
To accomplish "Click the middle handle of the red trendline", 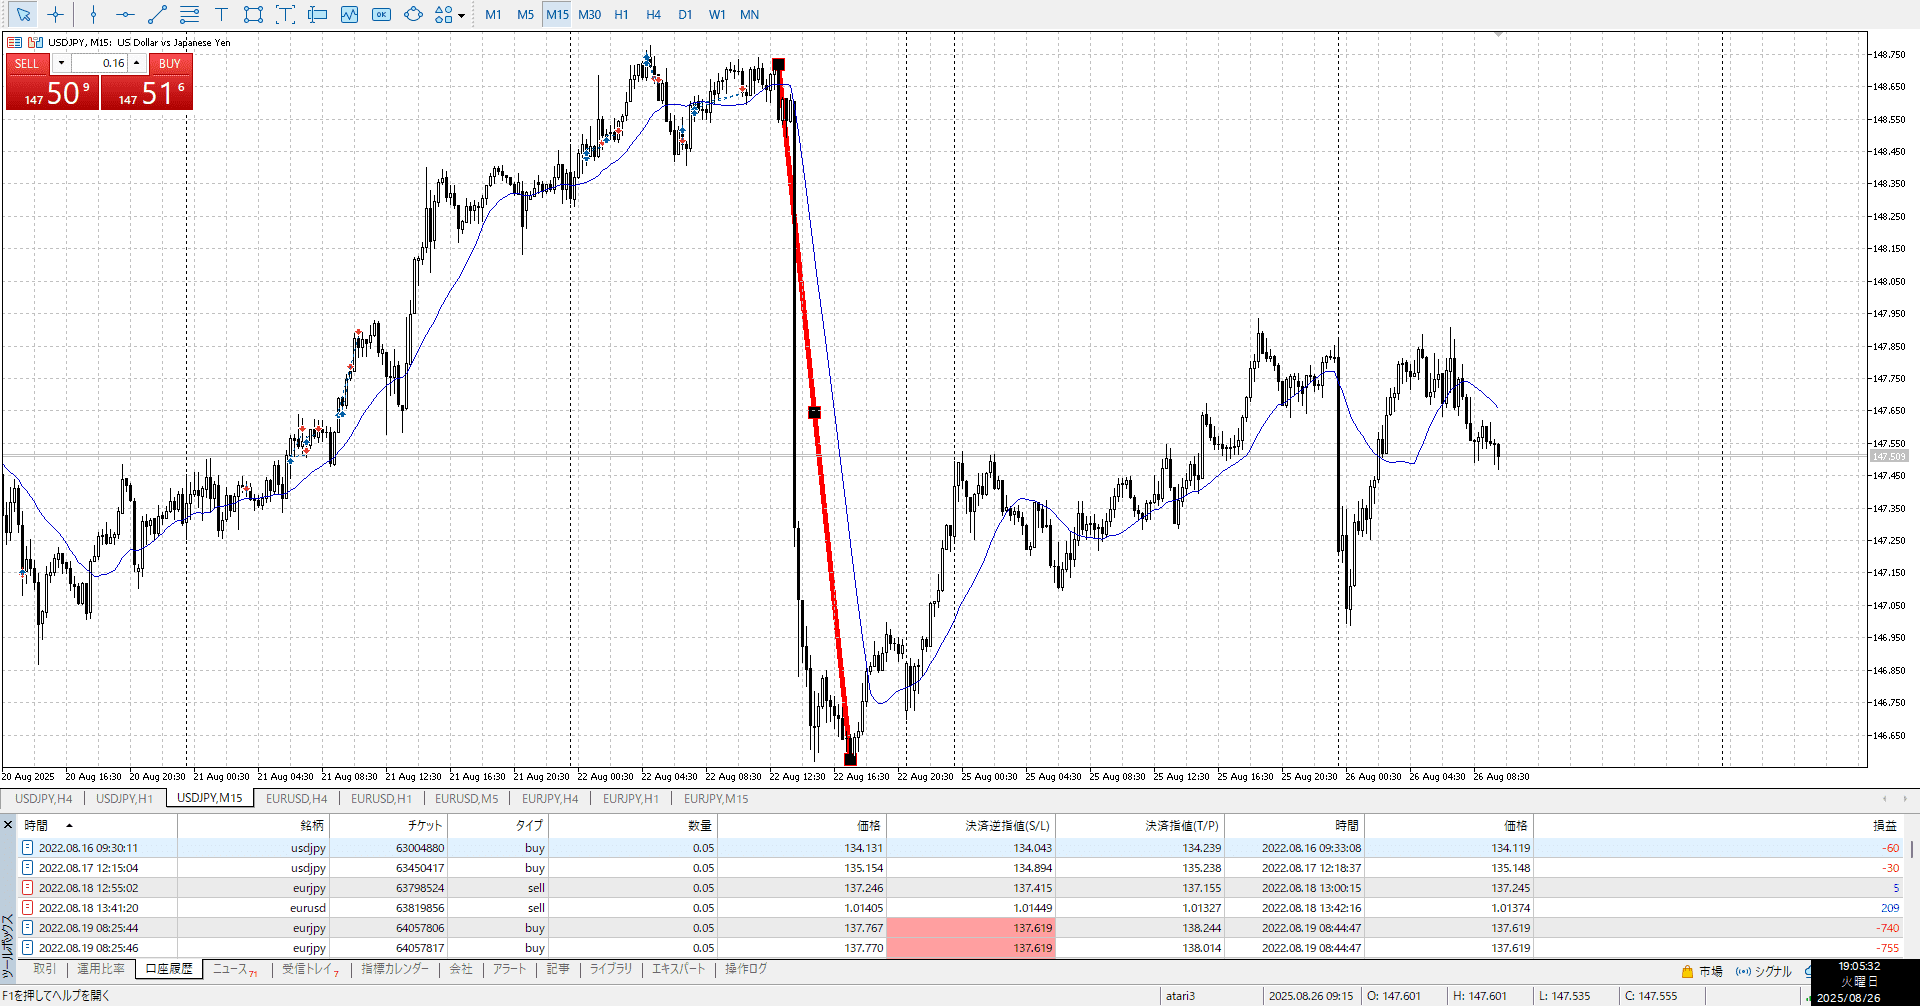I will [814, 412].
